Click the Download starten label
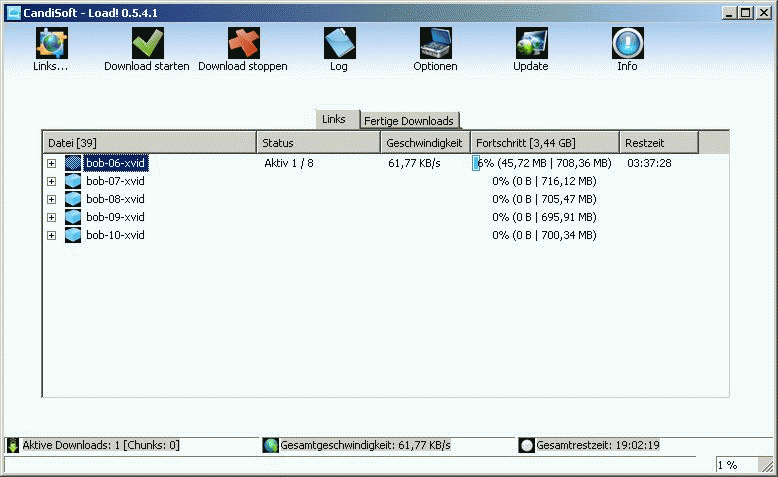The height and width of the screenshot is (477, 778). (147, 66)
